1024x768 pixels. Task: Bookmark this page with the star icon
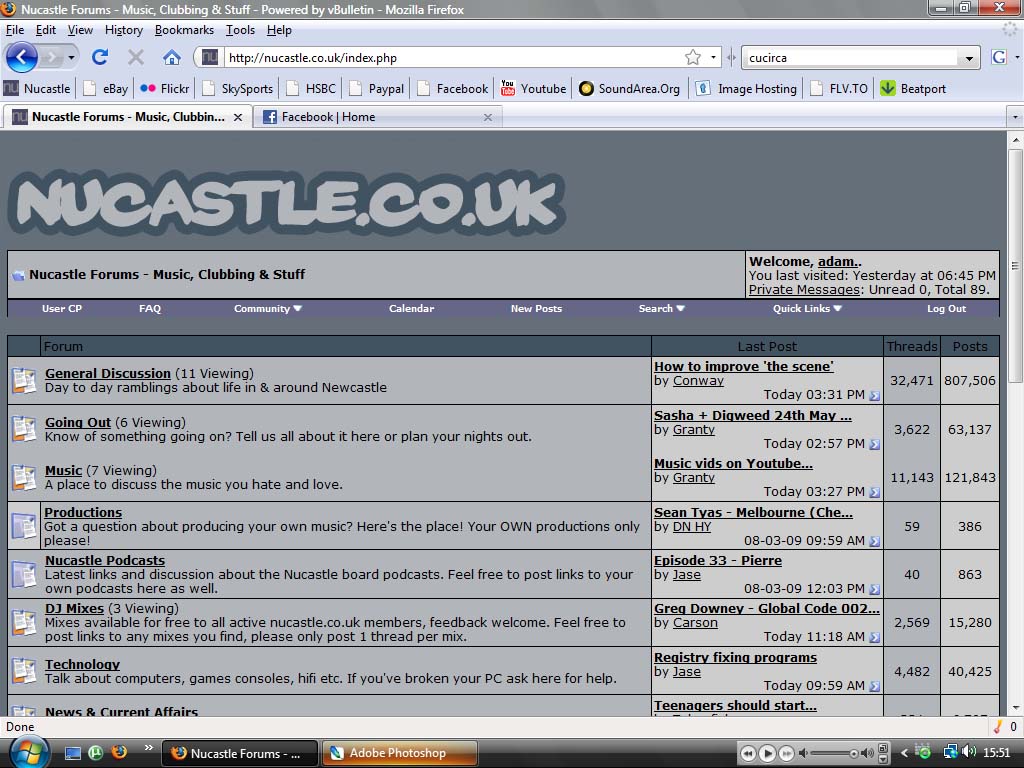(x=692, y=57)
